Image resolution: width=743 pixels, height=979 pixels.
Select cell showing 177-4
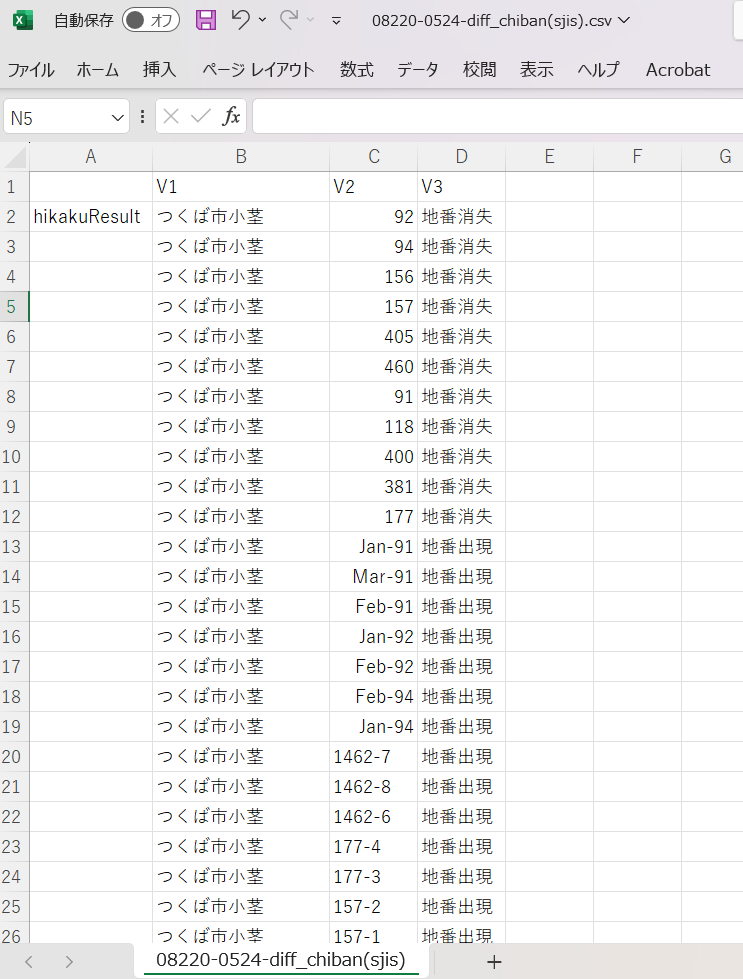[373, 847]
